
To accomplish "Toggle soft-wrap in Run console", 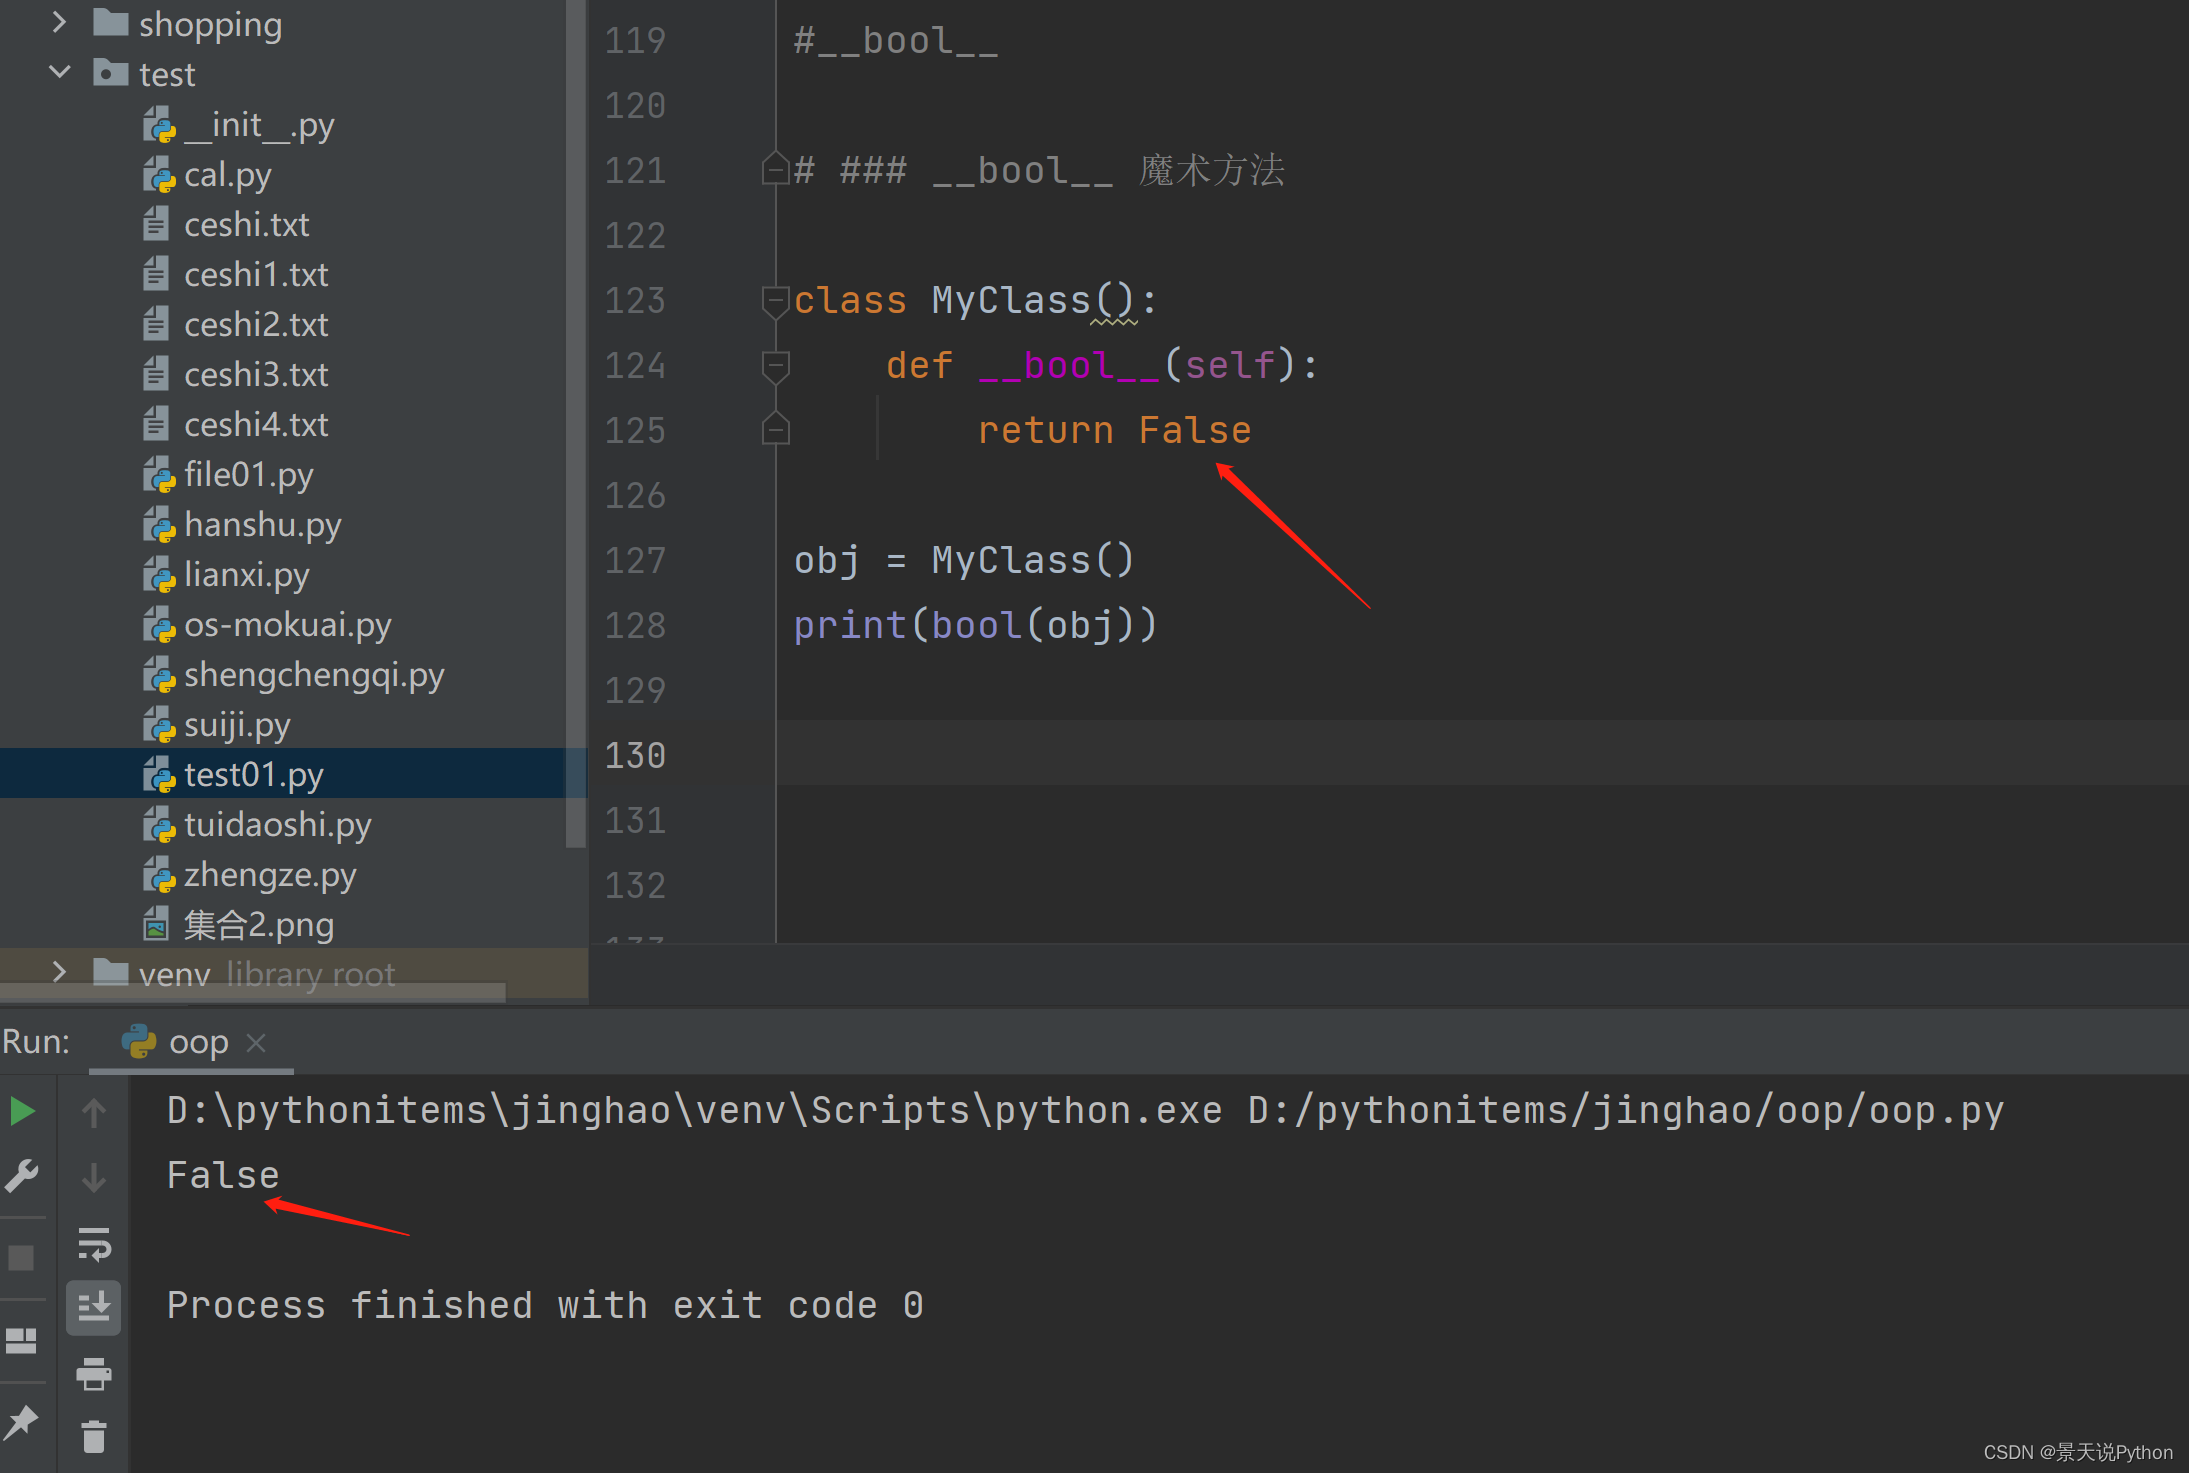I will pos(94,1244).
